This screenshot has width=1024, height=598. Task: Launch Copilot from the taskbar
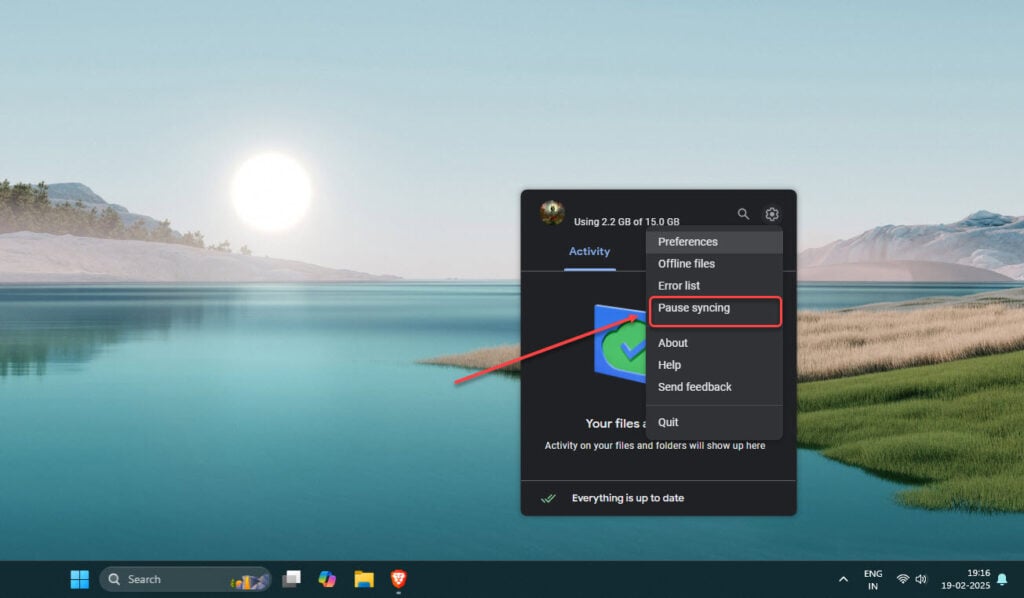click(327, 579)
